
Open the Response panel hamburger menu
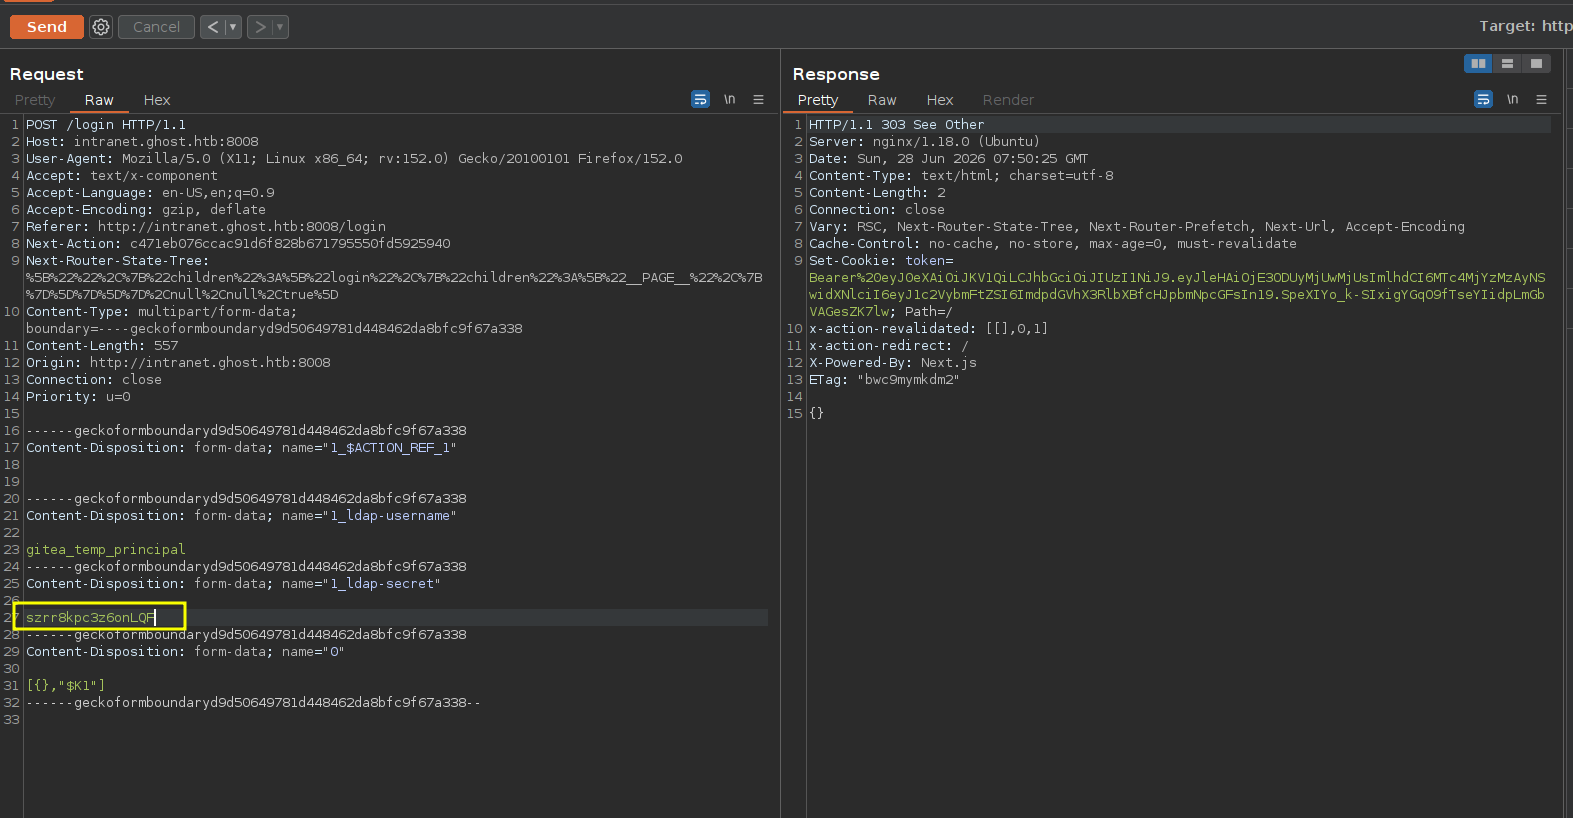(x=1541, y=99)
